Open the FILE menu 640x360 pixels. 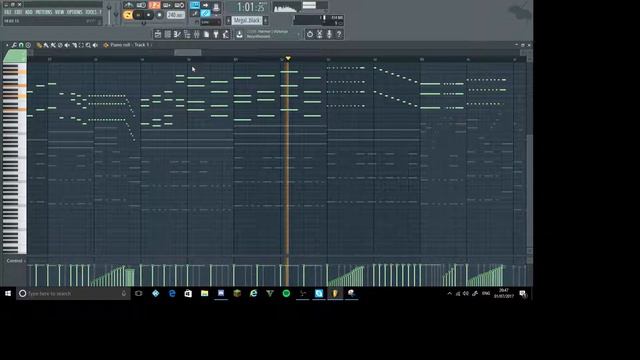pyautogui.click(x=8, y=12)
